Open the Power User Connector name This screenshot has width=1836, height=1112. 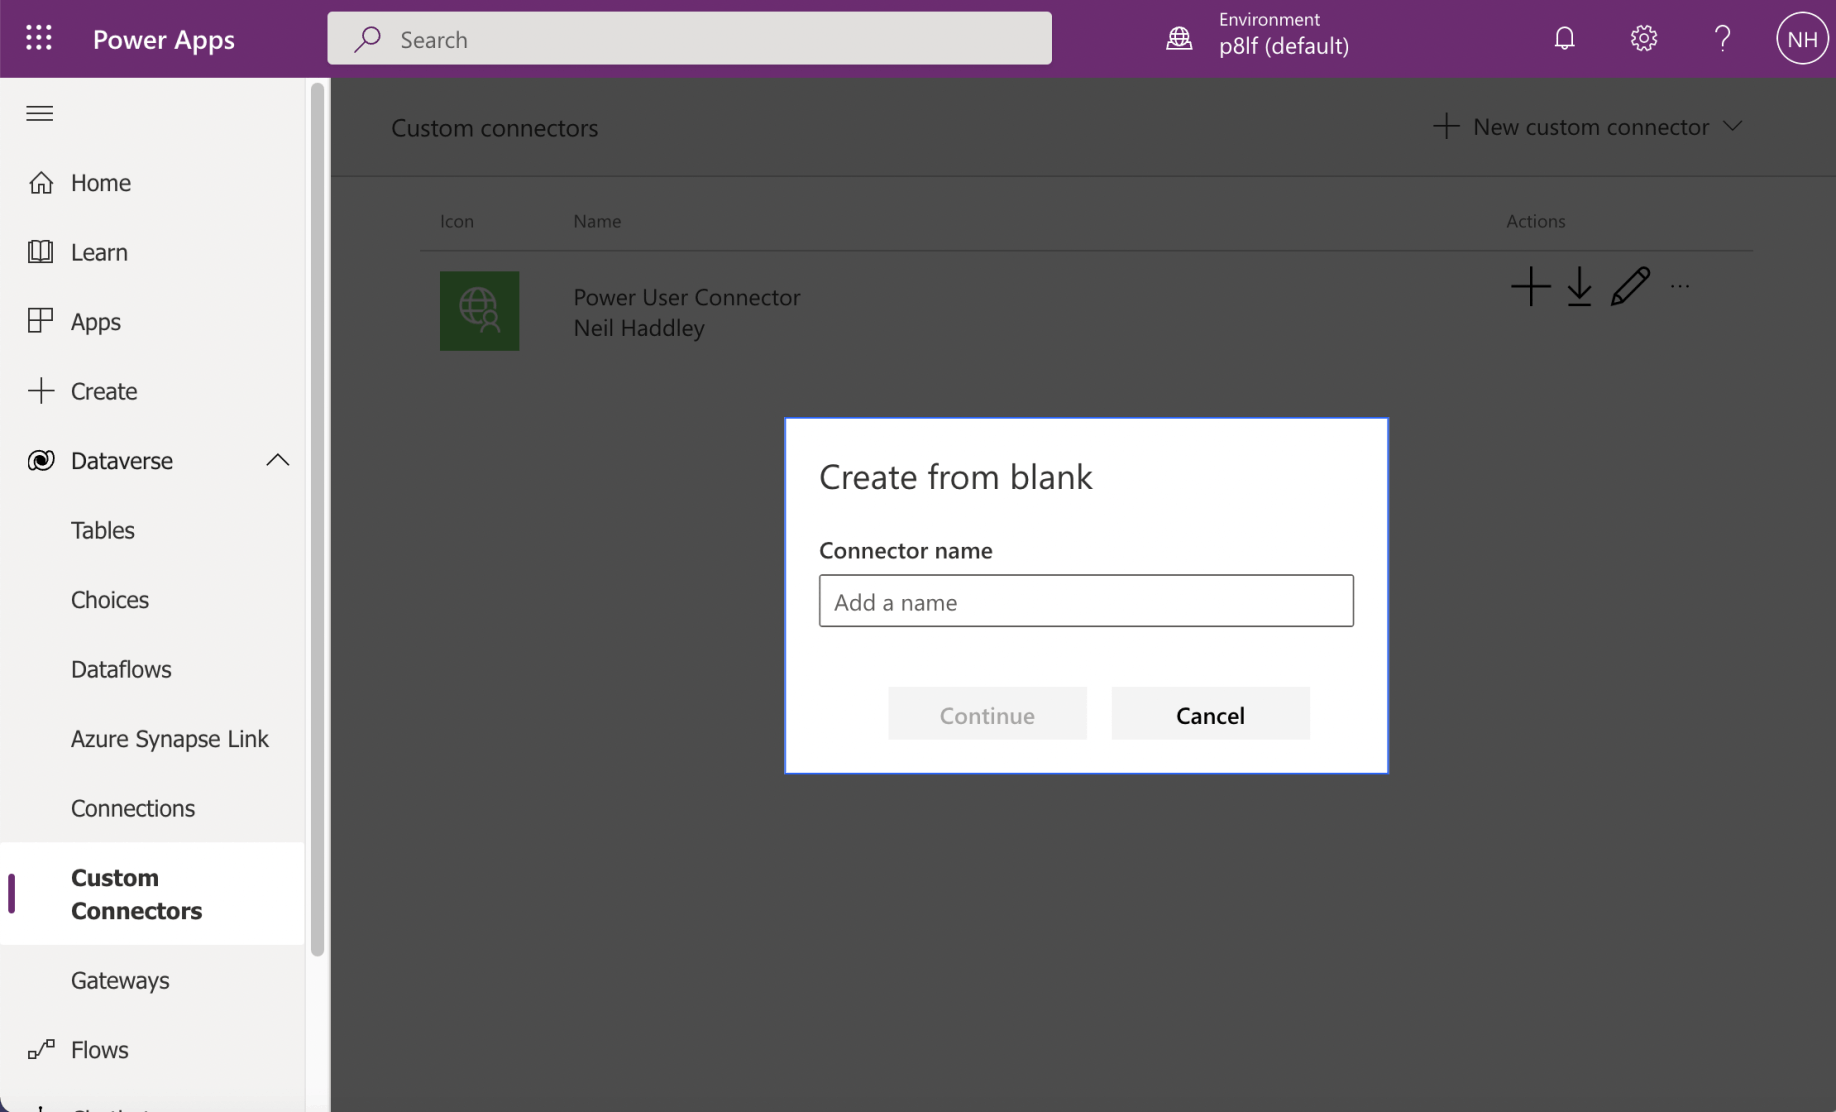(x=686, y=297)
